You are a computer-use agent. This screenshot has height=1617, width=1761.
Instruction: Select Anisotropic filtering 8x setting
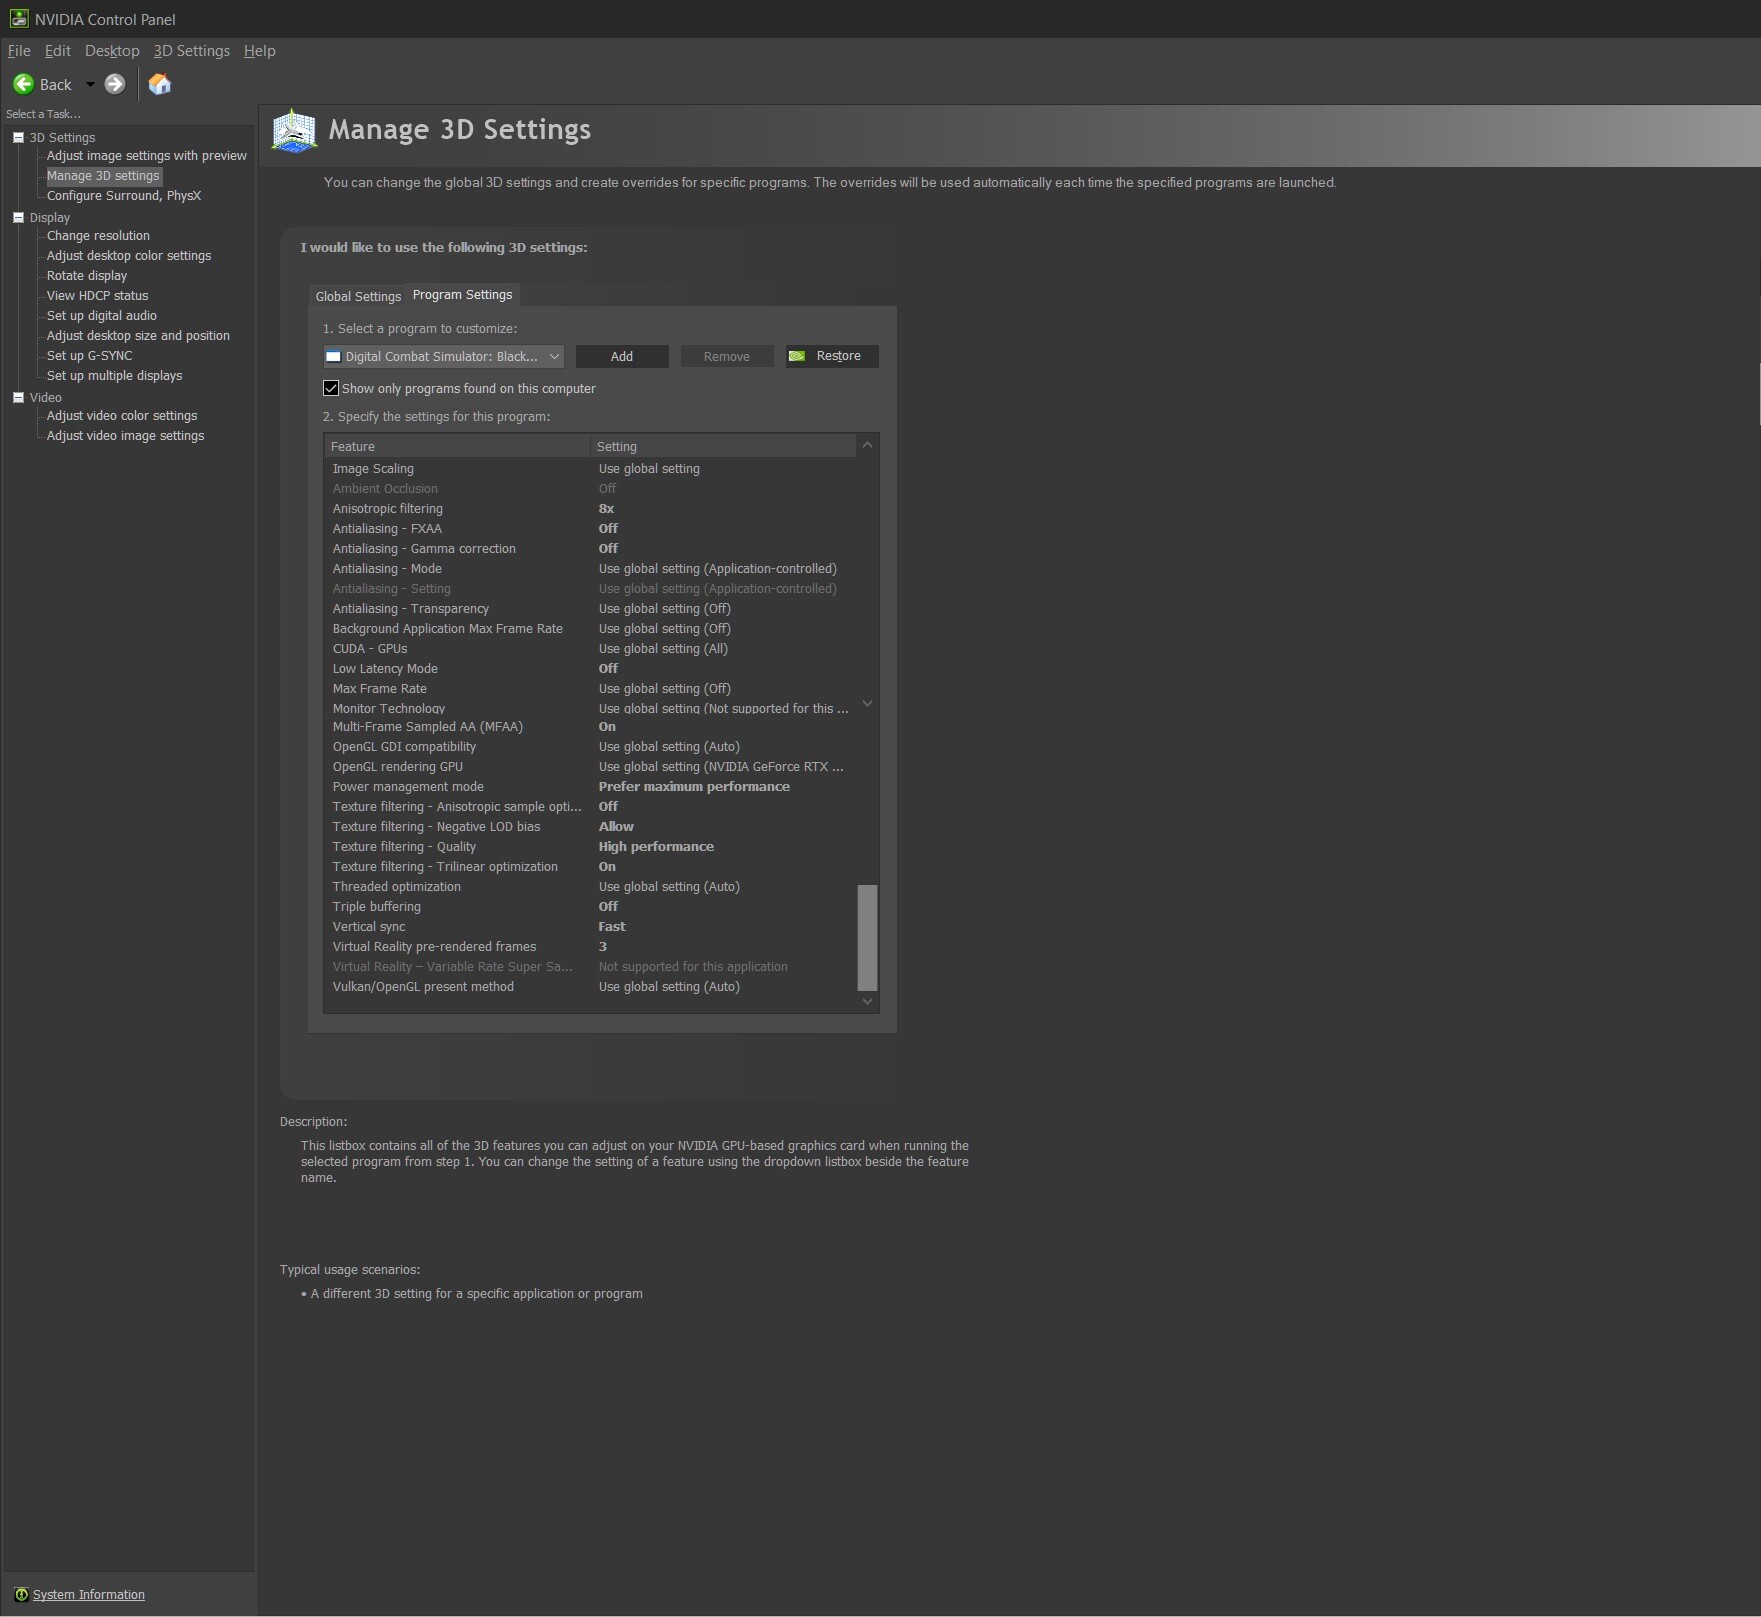(x=606, y=509)
